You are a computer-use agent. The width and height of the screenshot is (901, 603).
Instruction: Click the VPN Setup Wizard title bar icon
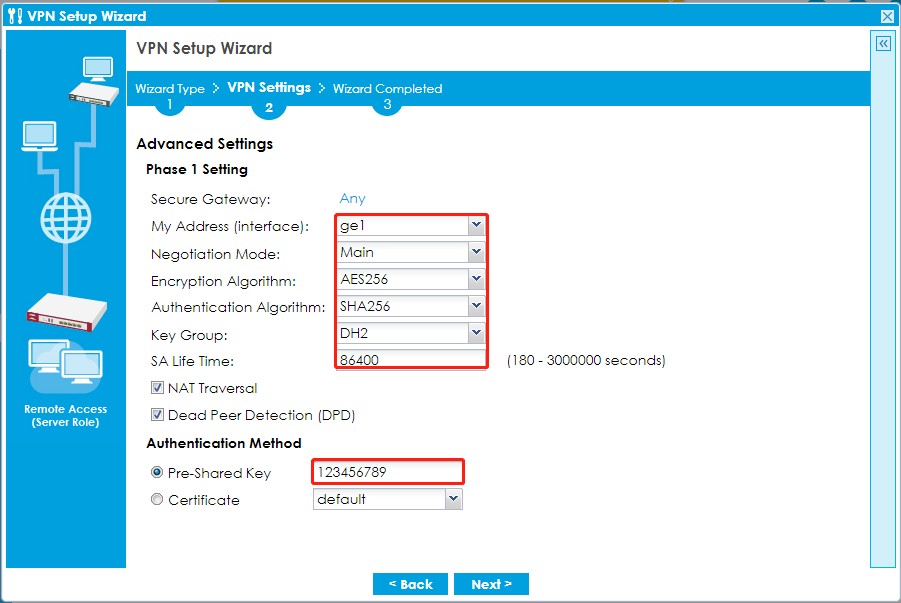point(13,15)
